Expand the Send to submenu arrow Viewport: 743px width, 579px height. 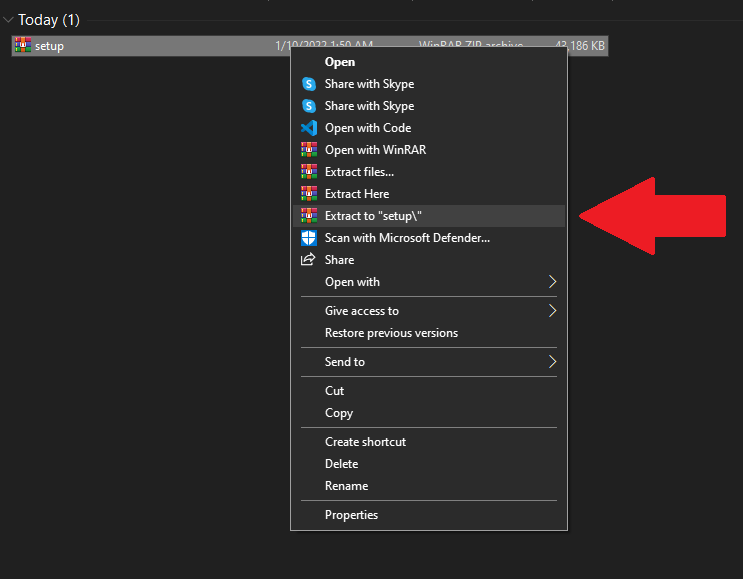click(552, 362)
